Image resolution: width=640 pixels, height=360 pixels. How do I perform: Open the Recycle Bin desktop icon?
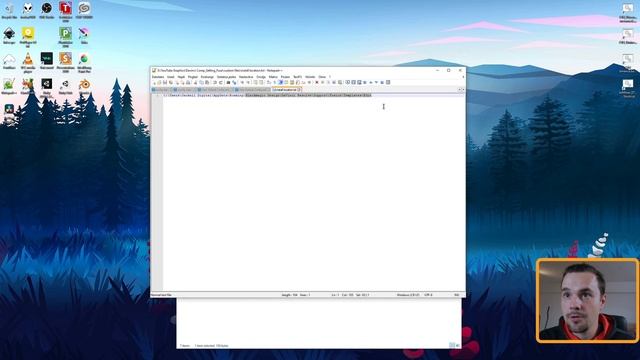click(9, 11)
